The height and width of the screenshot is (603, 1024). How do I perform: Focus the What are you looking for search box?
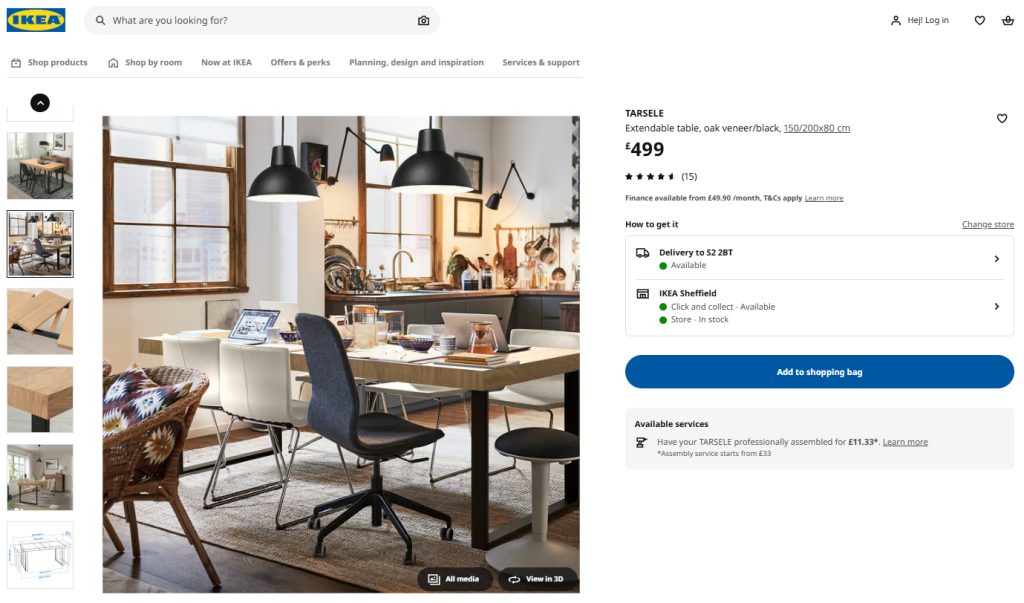pyautogui.click(x=261, y=21)
